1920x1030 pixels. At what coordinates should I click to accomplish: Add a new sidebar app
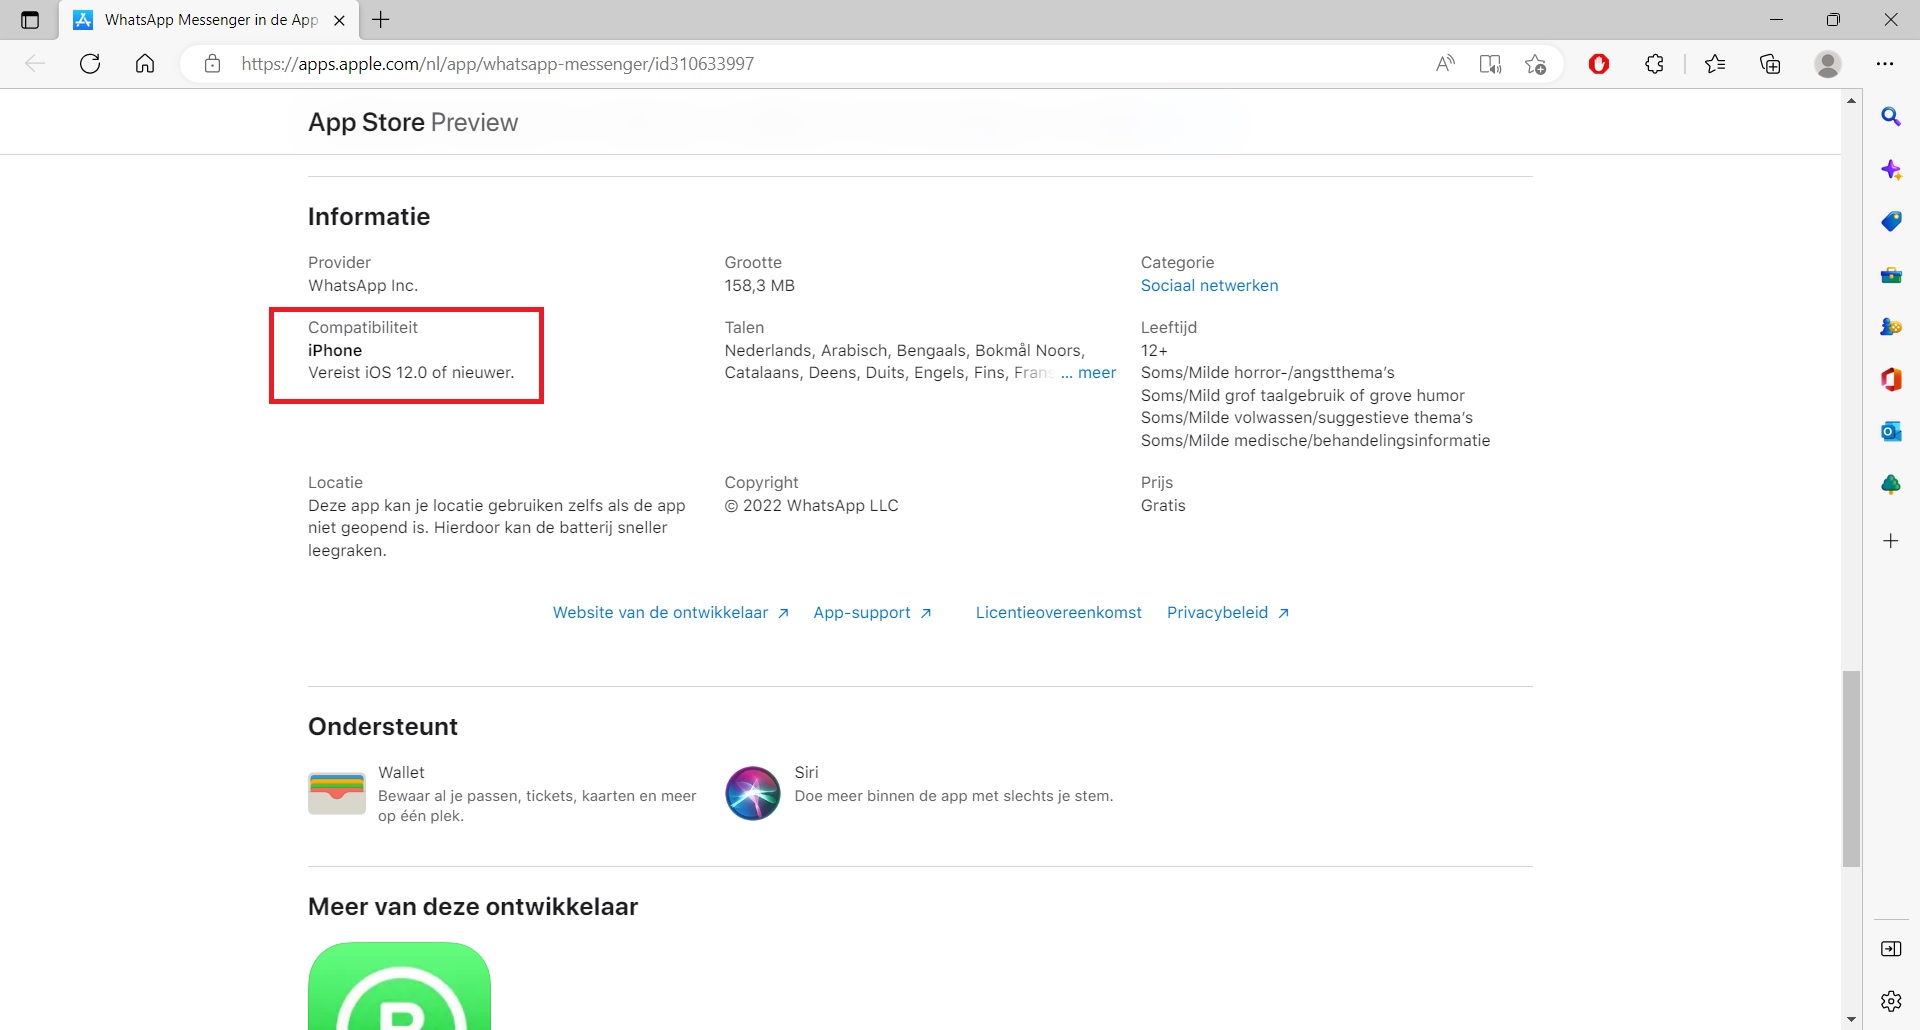tap(1891, 541)
